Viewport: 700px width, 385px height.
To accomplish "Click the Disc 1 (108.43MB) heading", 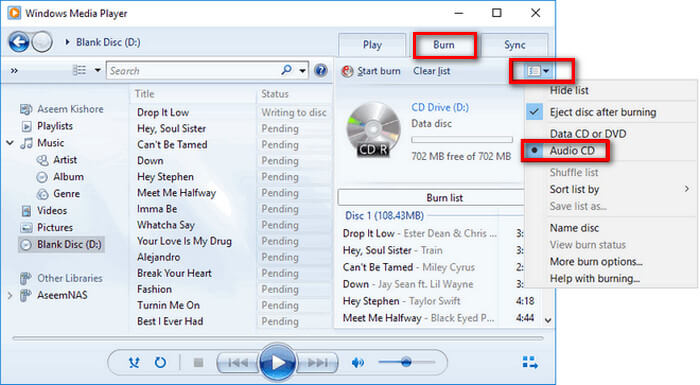I will tap(384, 216).
